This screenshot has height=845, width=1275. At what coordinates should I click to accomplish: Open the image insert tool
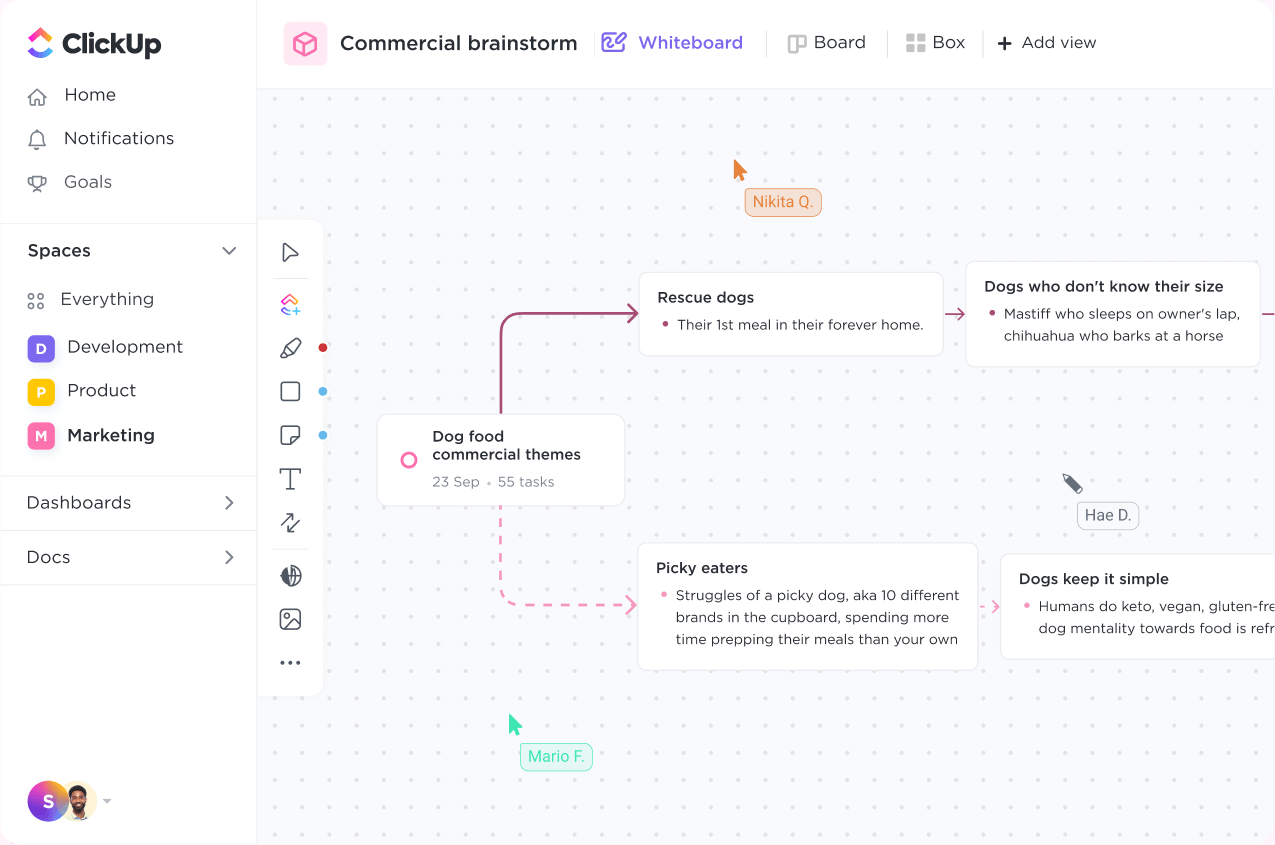[x=290, y=619]
